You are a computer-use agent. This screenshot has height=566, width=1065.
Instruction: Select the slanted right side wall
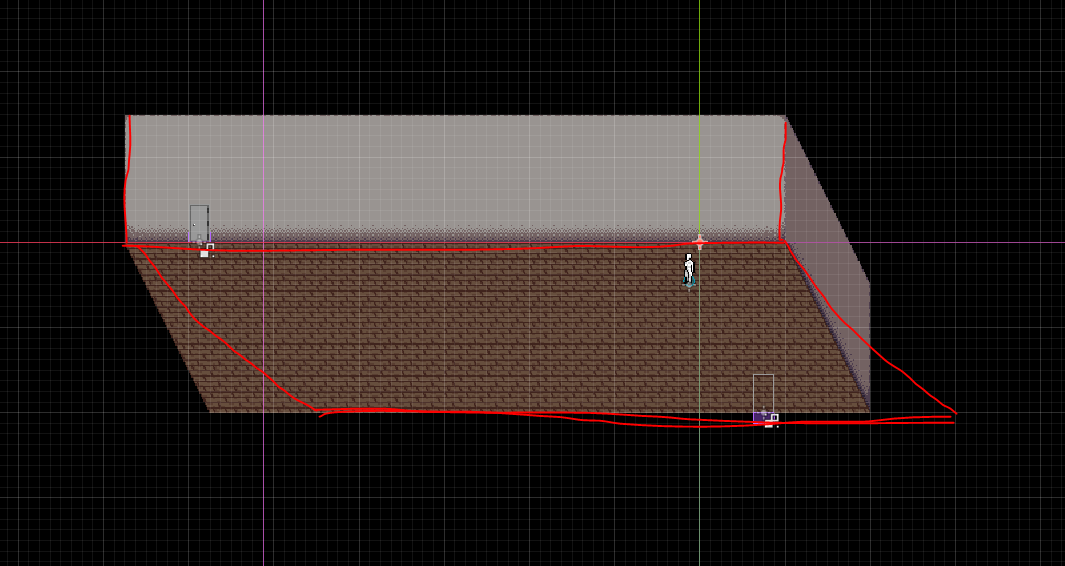(827, 262)
